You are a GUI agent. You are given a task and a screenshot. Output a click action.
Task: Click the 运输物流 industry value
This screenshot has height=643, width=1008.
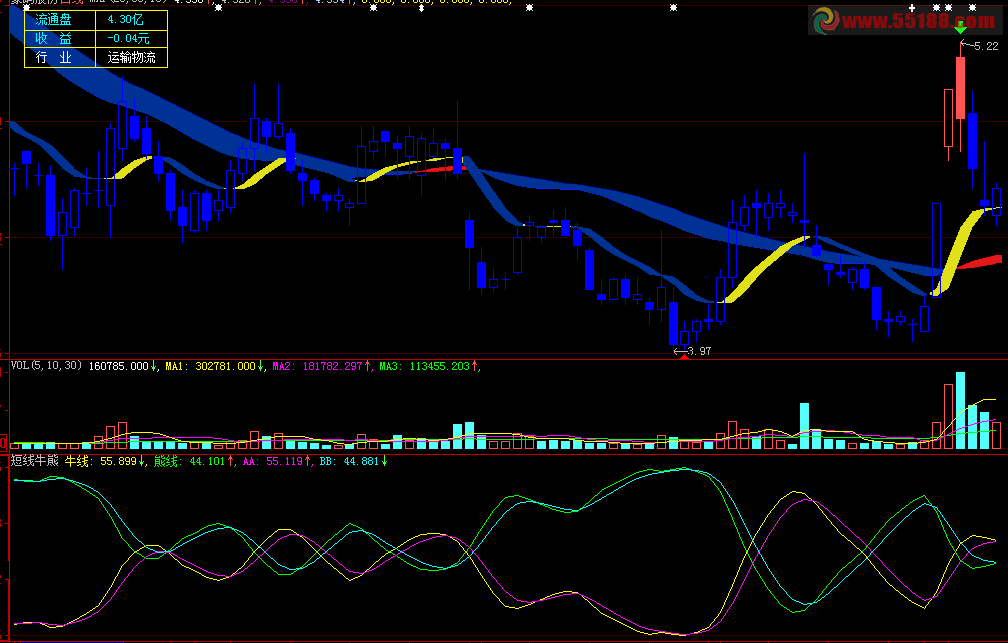point(131,57)
